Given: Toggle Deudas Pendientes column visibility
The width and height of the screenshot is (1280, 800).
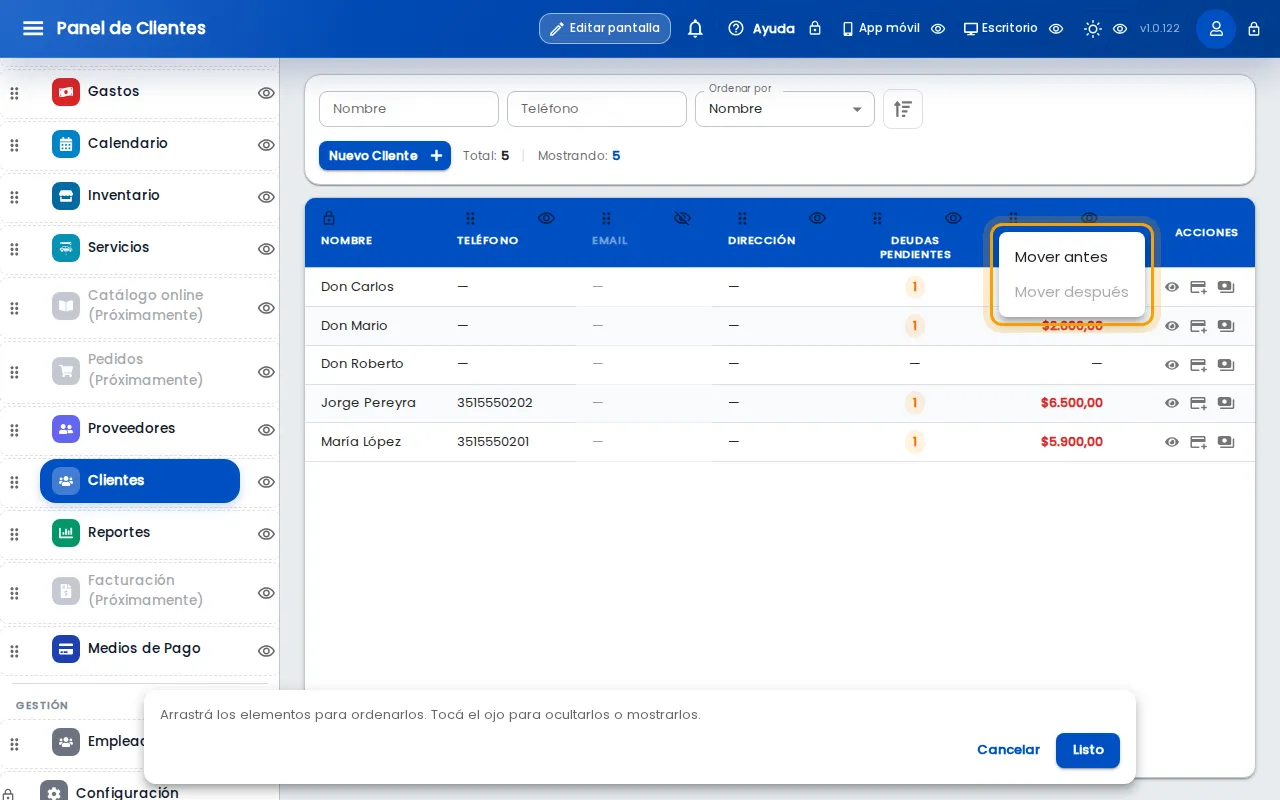Looking at the screenshot, I should point(953,218).
